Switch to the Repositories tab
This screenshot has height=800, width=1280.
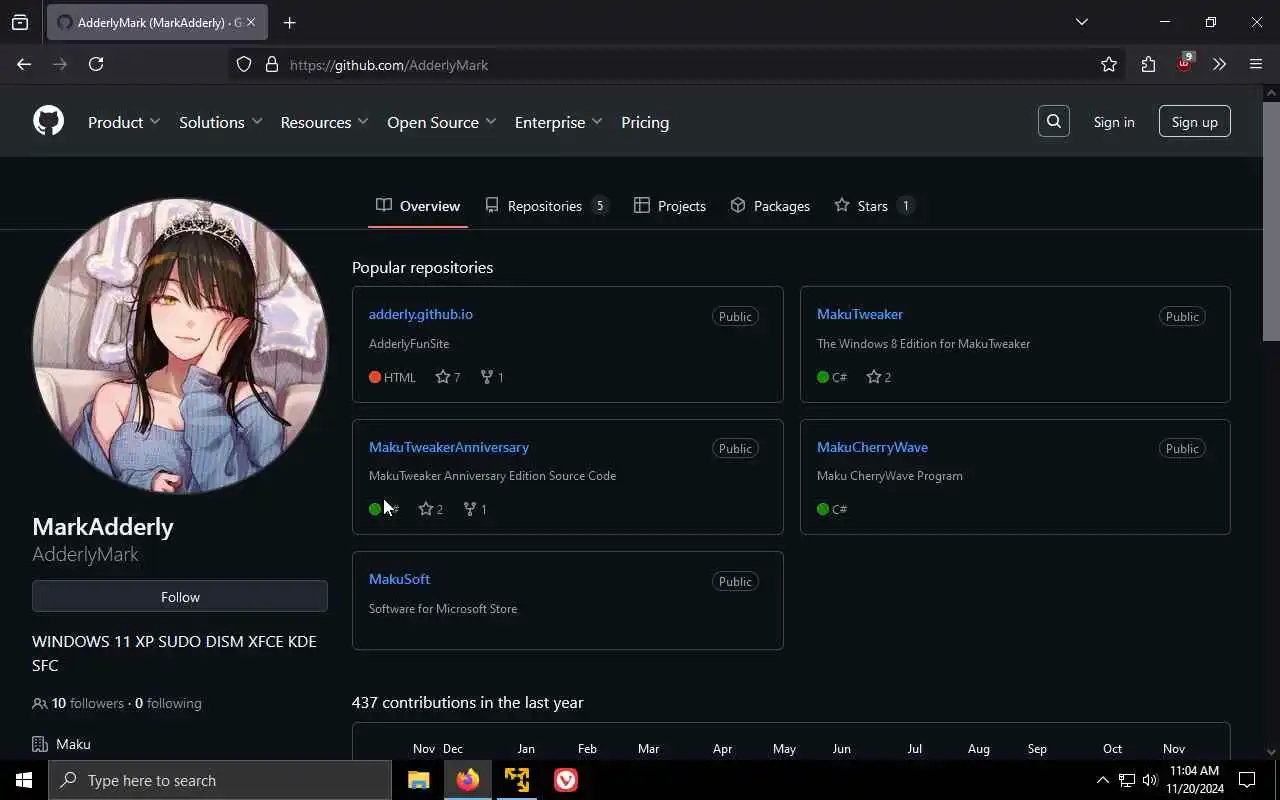pyautogui.click(x=546, y=205)
